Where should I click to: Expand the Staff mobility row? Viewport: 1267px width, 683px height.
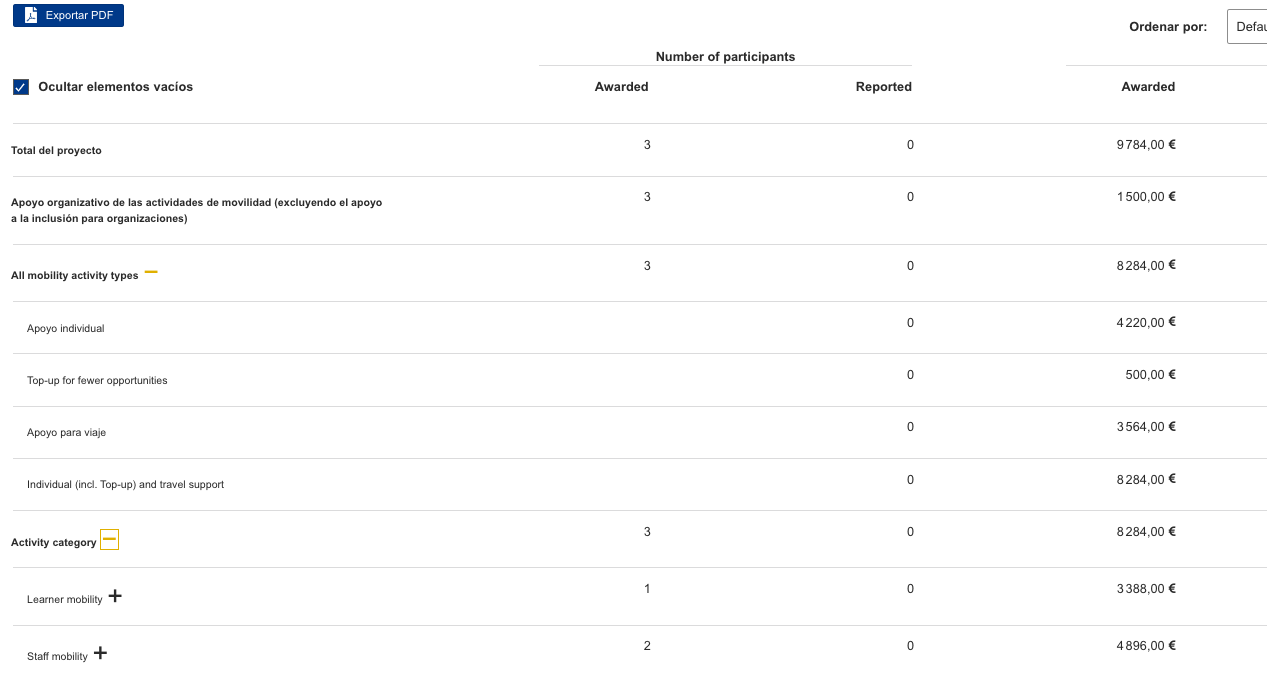(x=100, y=654)
